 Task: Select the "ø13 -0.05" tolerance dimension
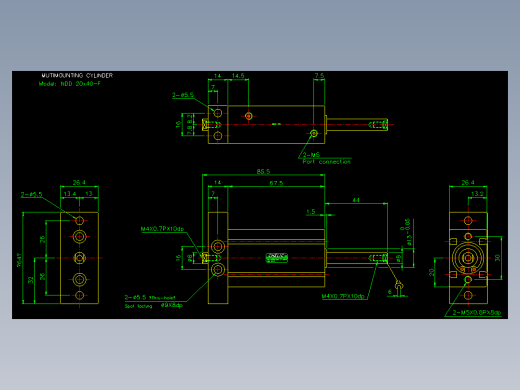click(407, 232)
